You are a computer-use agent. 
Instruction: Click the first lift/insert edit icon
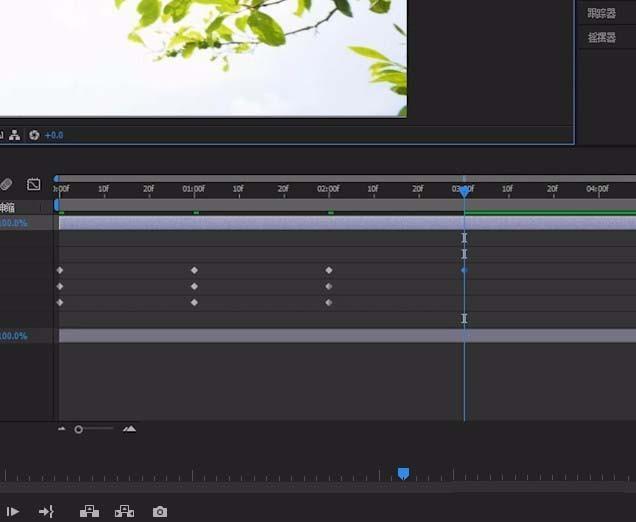(x=89, y=512)
